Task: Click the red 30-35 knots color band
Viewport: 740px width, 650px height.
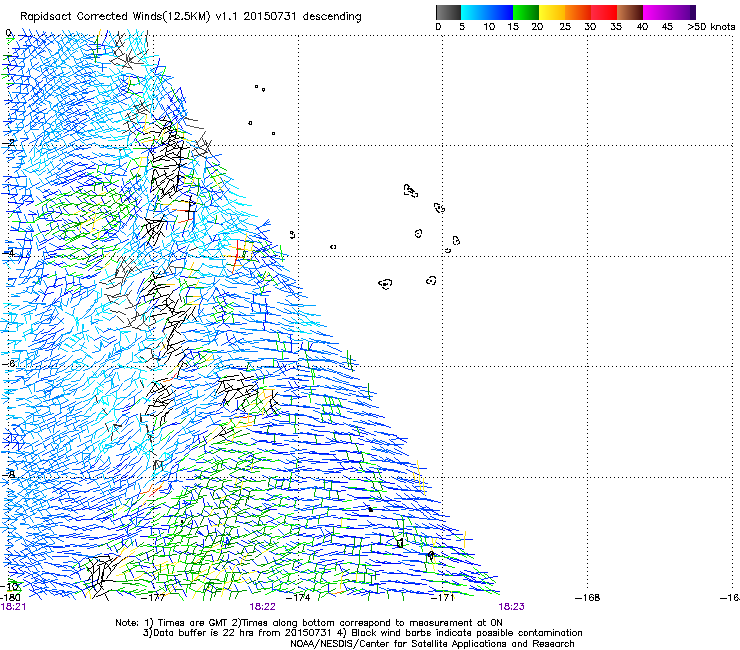Action: 604,12
